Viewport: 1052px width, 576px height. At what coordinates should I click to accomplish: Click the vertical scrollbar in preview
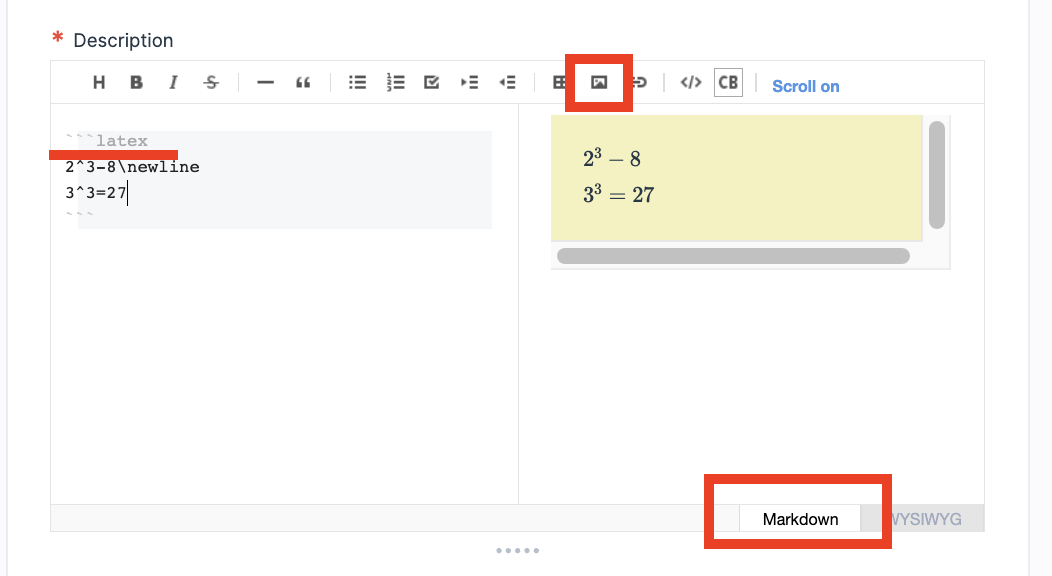(937, 175)
